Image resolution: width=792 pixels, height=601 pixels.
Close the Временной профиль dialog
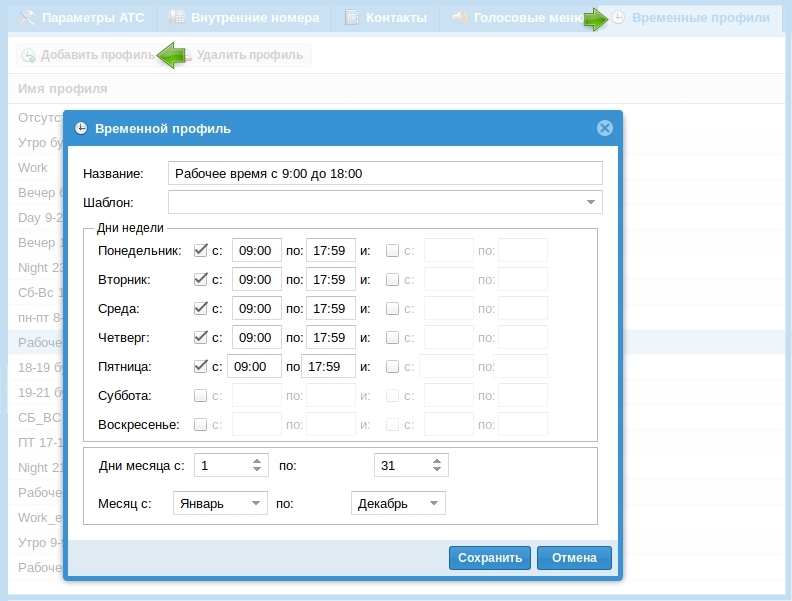[x=604, y=128]
